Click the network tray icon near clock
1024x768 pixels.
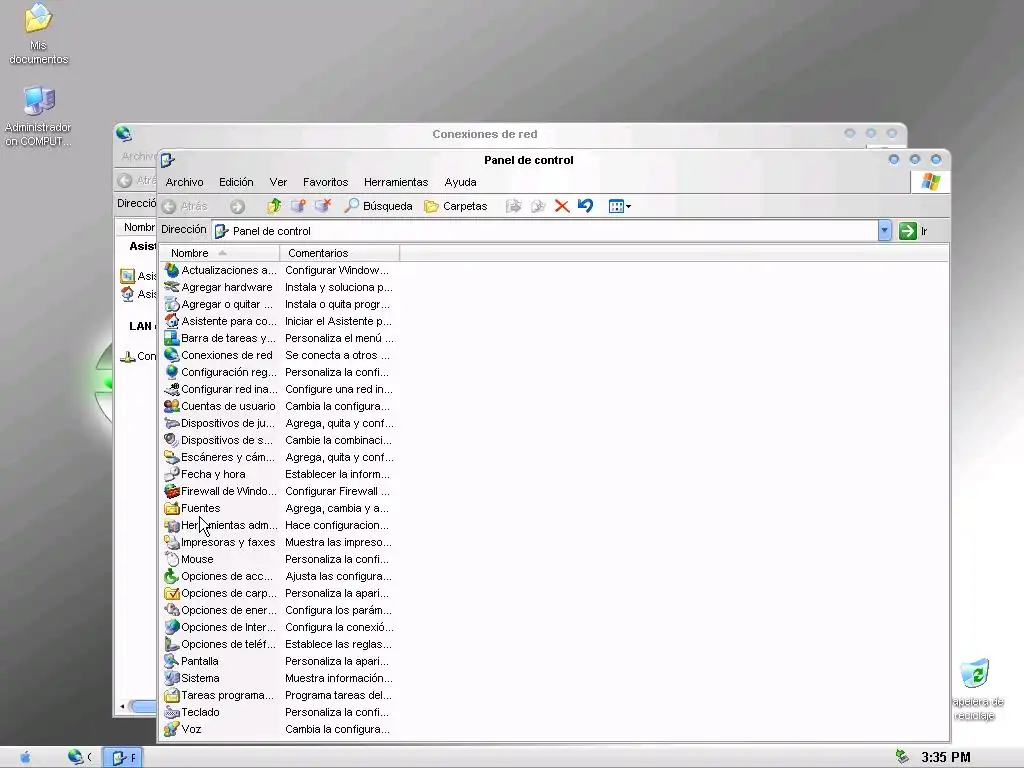pos(903,757)
